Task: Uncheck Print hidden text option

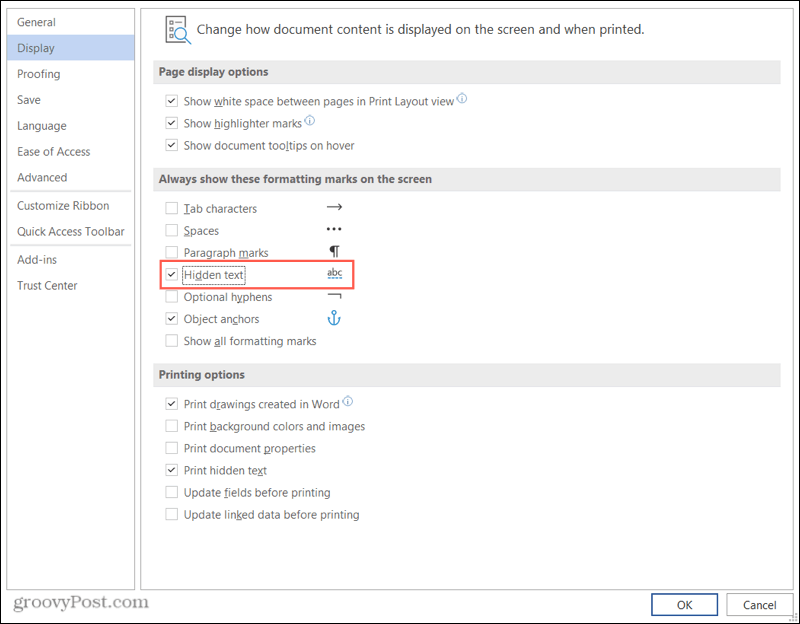Action: [171, 470]
